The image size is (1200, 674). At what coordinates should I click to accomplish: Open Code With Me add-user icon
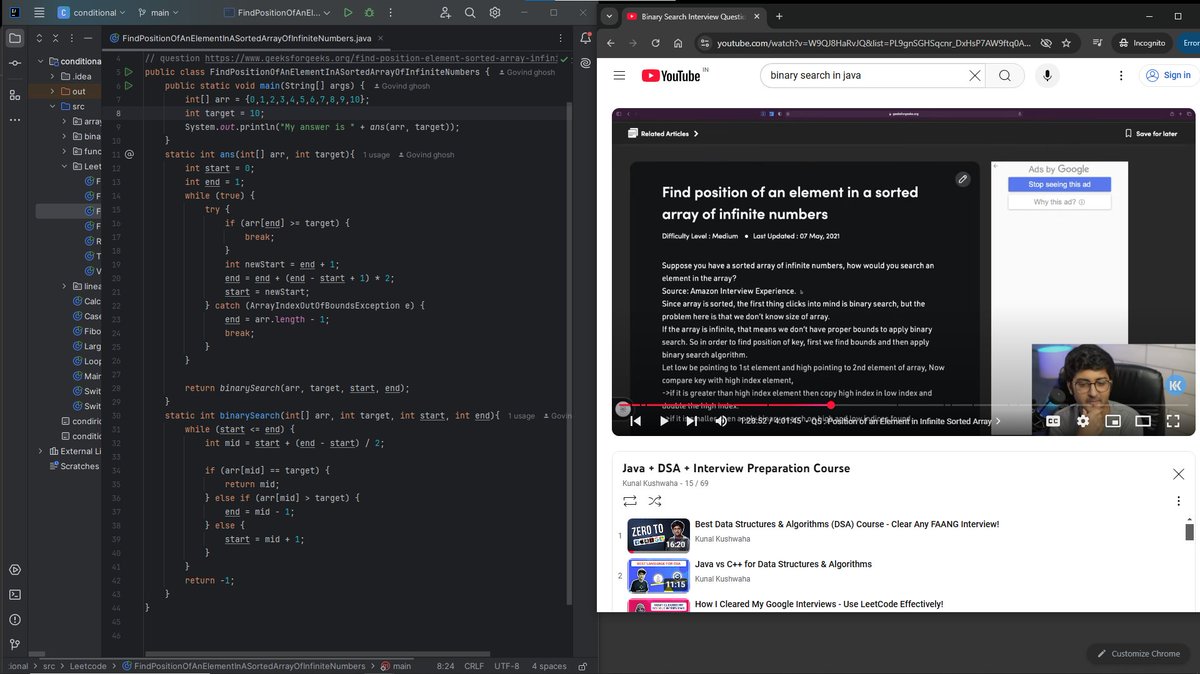pos(445,13)
